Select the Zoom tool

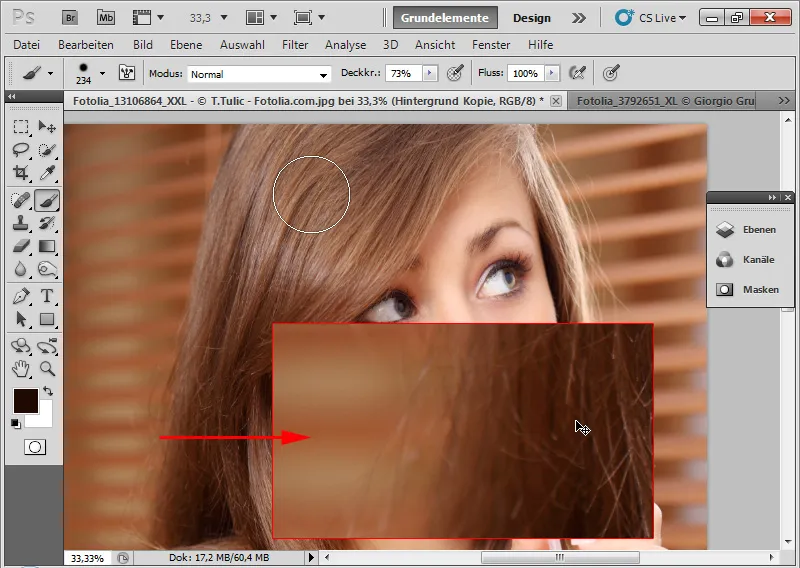(x=47, y=369)
